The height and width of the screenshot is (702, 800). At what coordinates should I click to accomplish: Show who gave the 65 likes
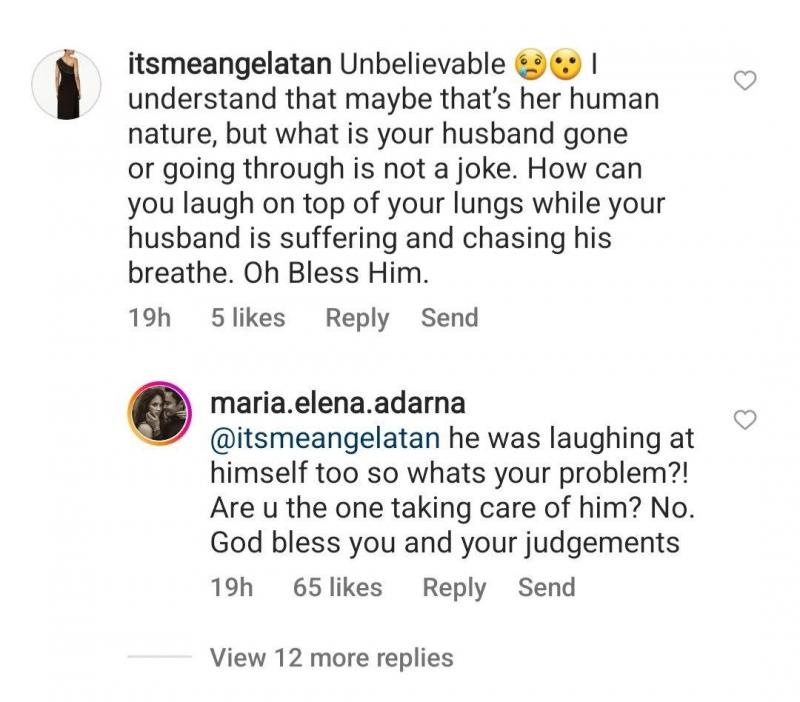pyautogui.click(x=338, y=587)
